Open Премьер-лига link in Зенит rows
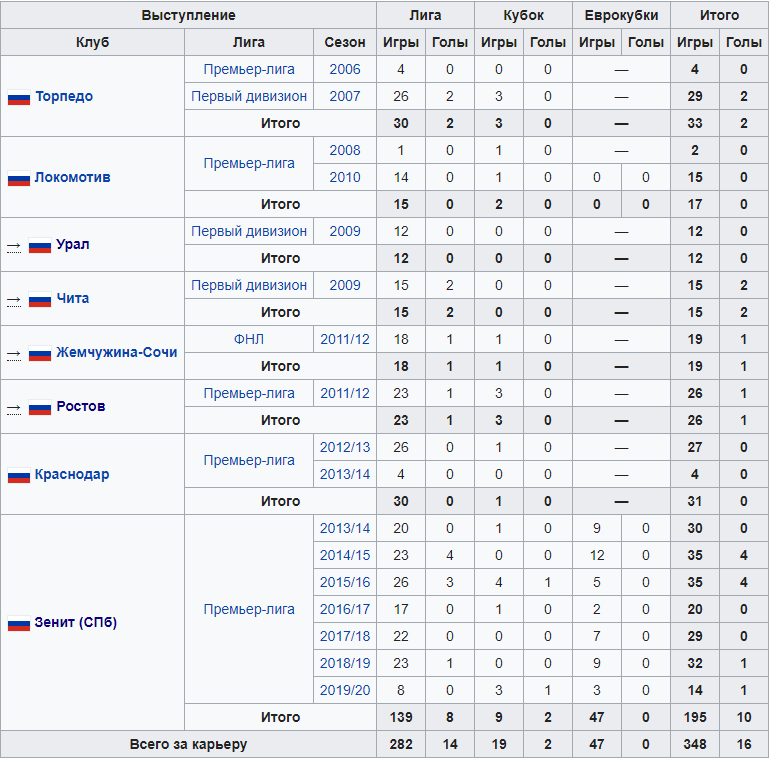The width and height of the screenshot is (771, 759). pos(249,610)
